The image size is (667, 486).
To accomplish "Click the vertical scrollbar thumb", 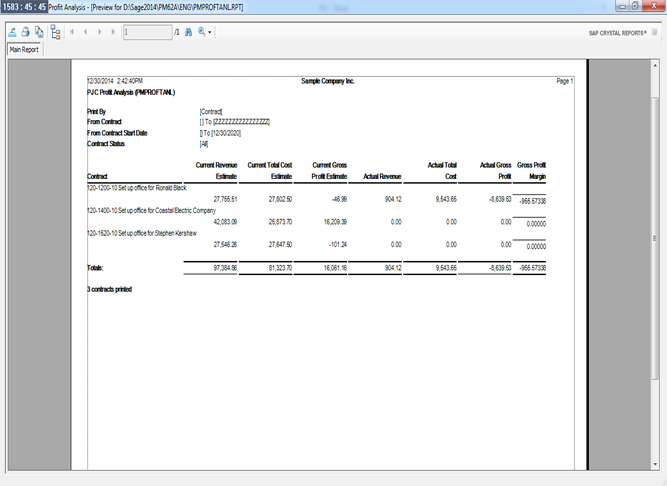I will pyautogui.click(x=657, y=239).
